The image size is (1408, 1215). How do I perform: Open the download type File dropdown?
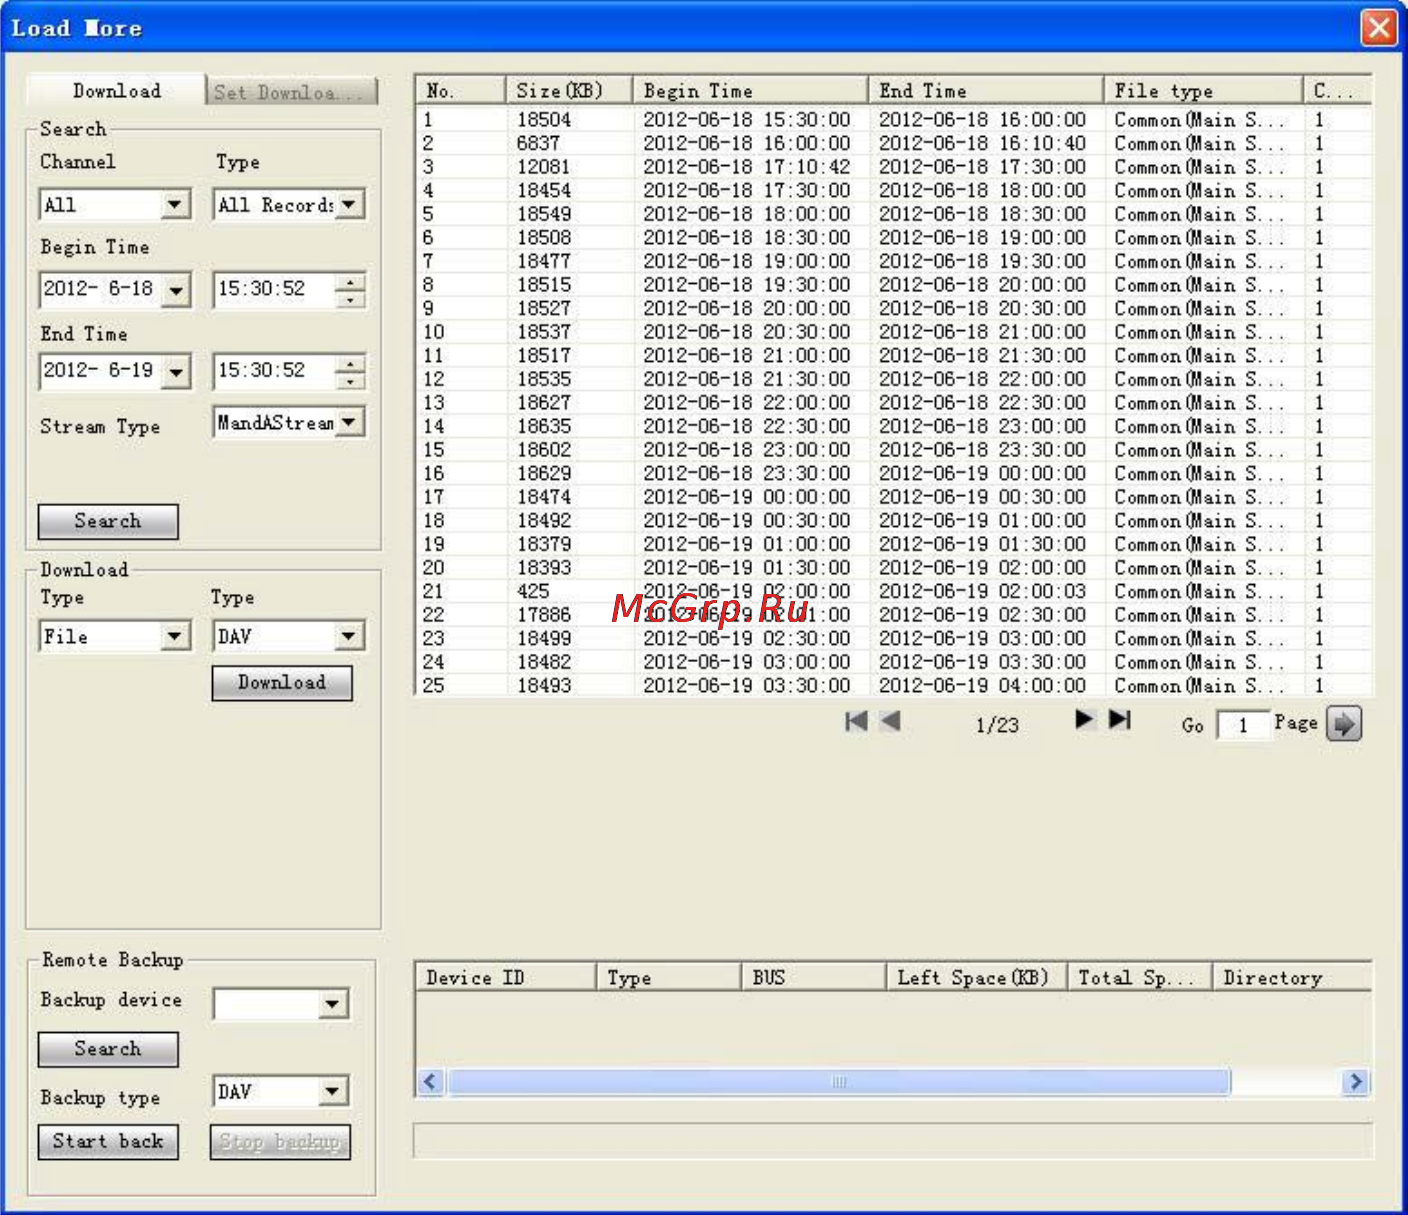click(x=175, y=636)
